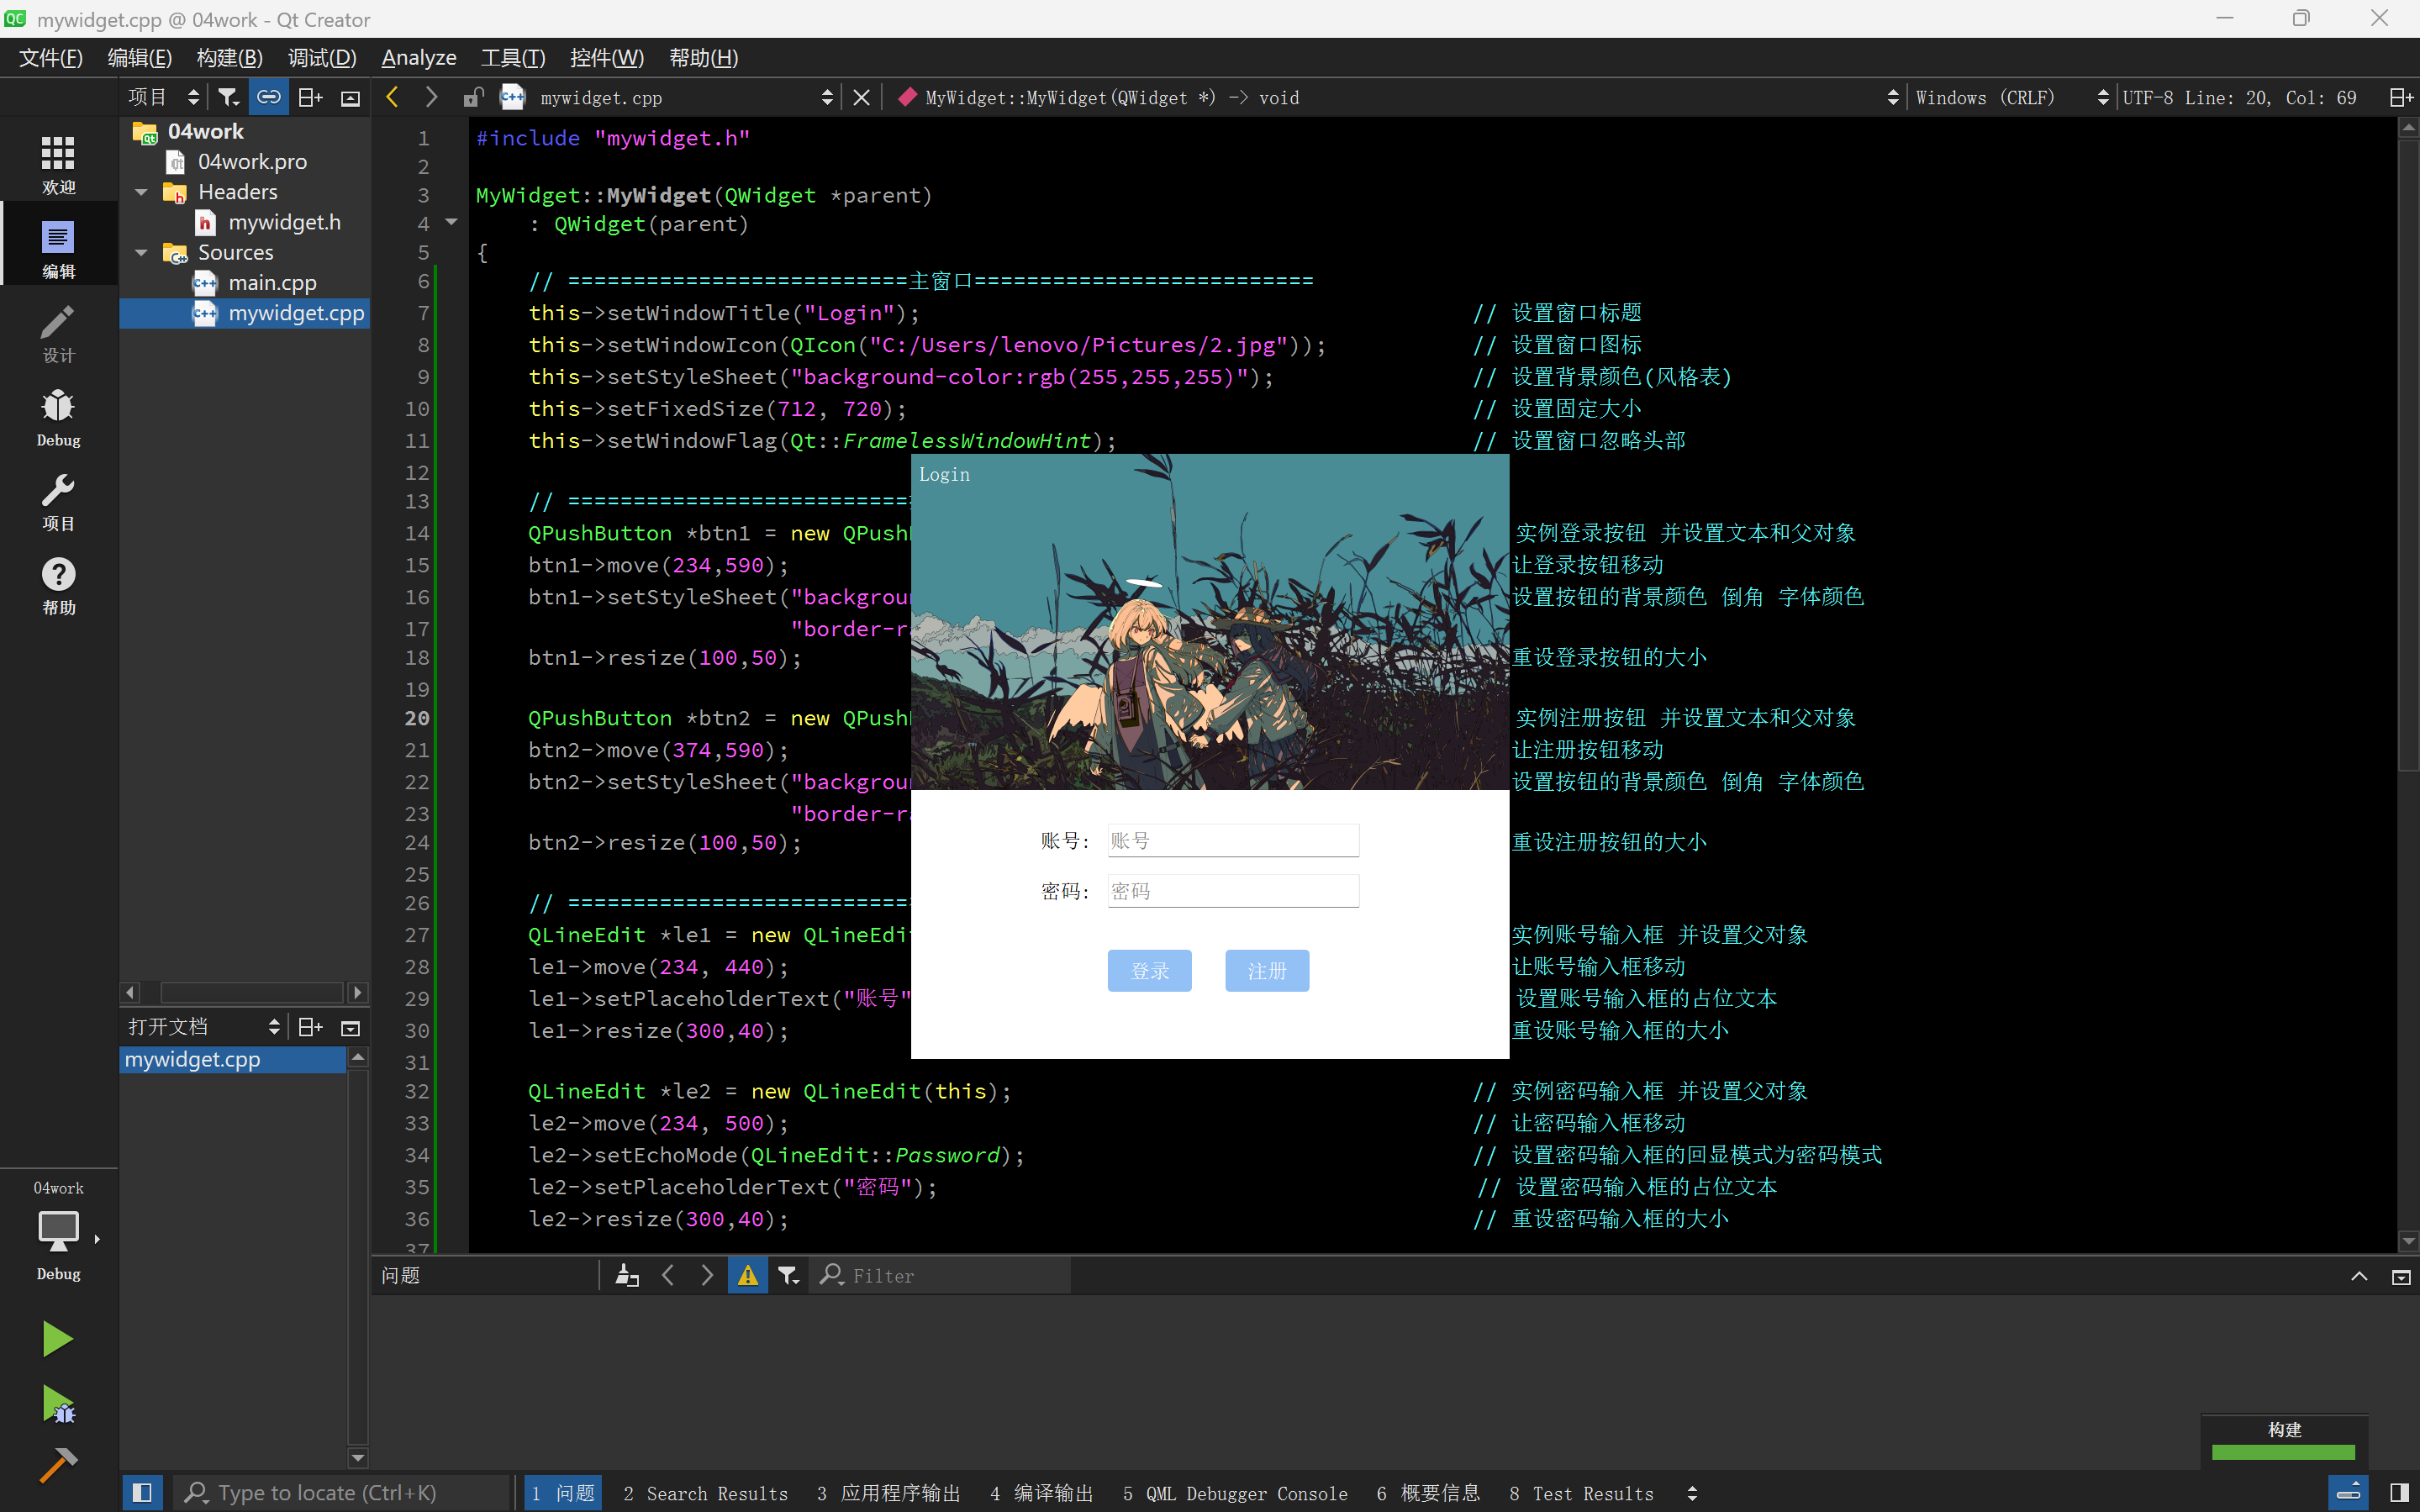Click the 账号 account input field
This screenshot has height=1512, width=2420.
click(x=1232, y=840)
